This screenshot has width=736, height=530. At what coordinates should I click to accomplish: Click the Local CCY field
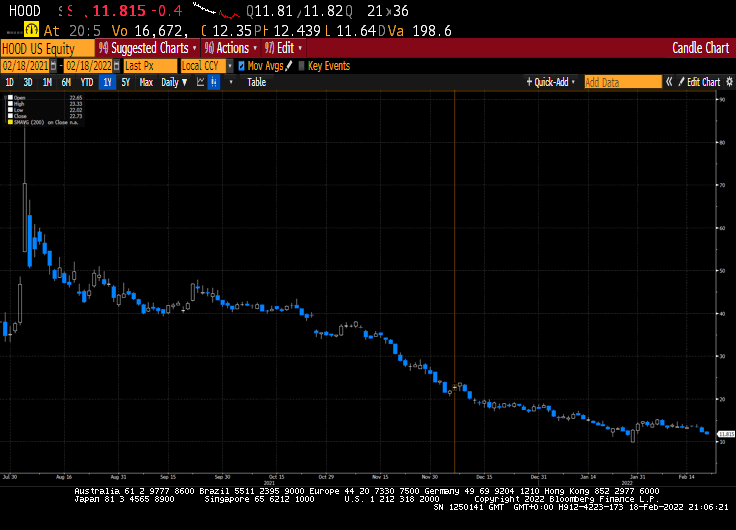tap(203, 66)
